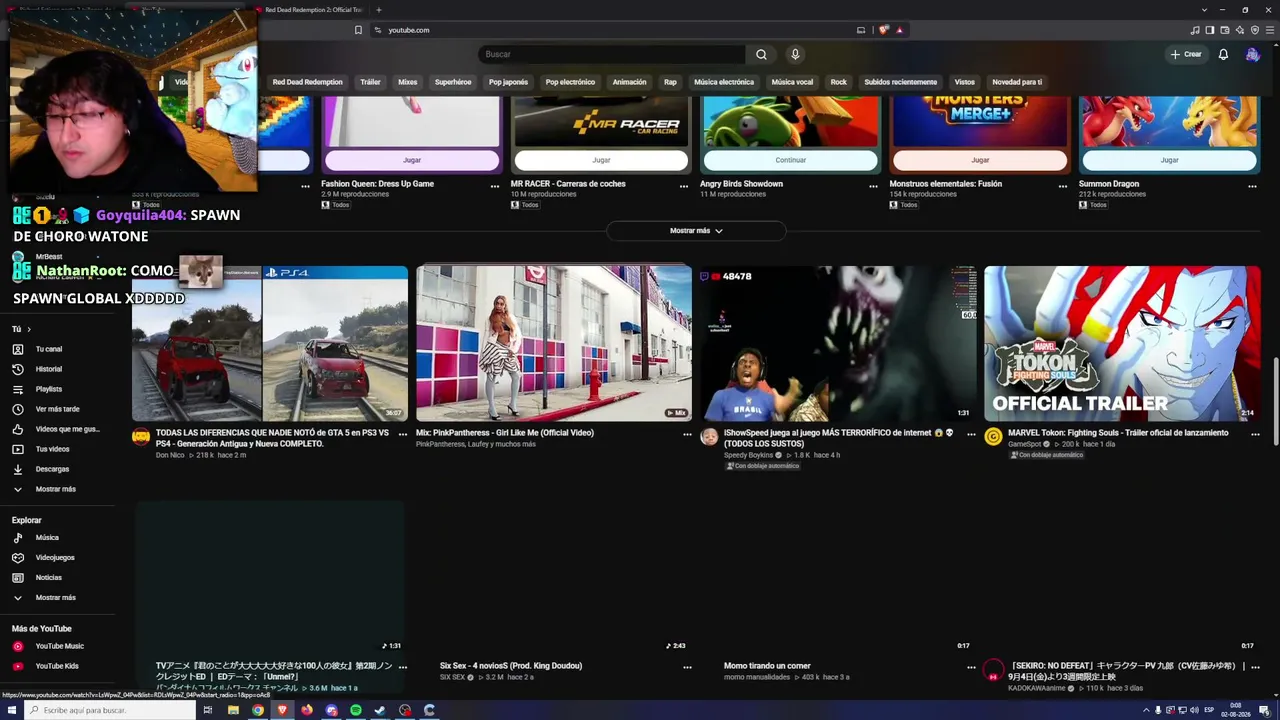Open the Brave Shields icon in address bar
Viewport: 1280px width, 720px height.
point(884,30)
